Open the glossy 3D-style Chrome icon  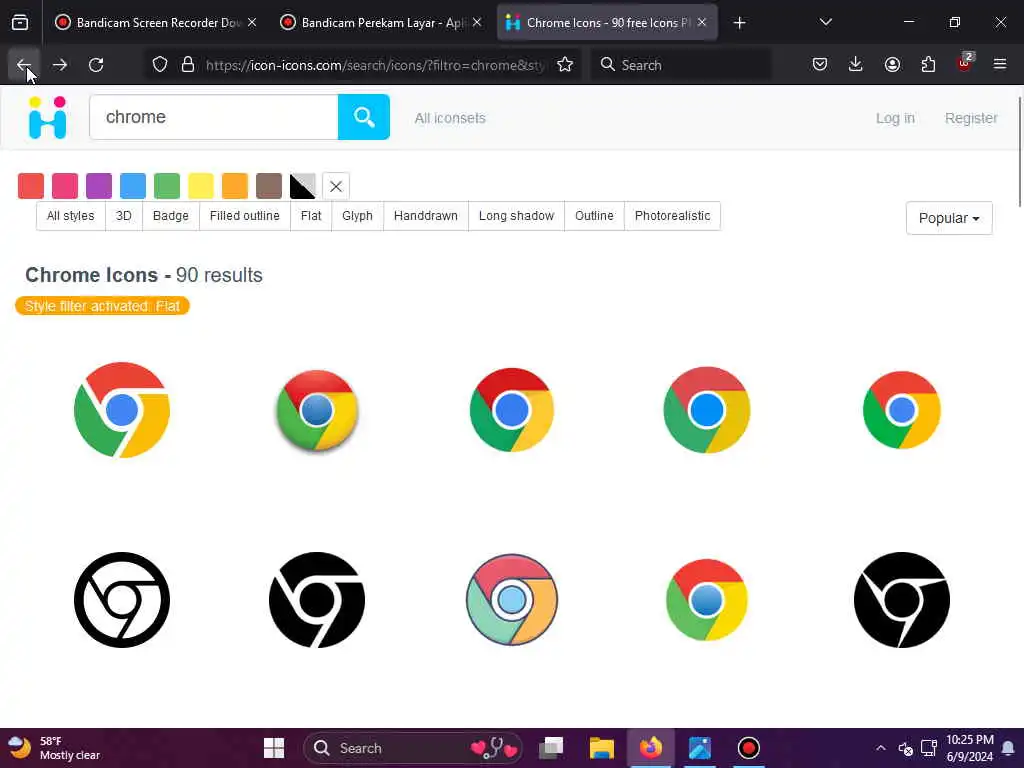[x=317, y=410]
